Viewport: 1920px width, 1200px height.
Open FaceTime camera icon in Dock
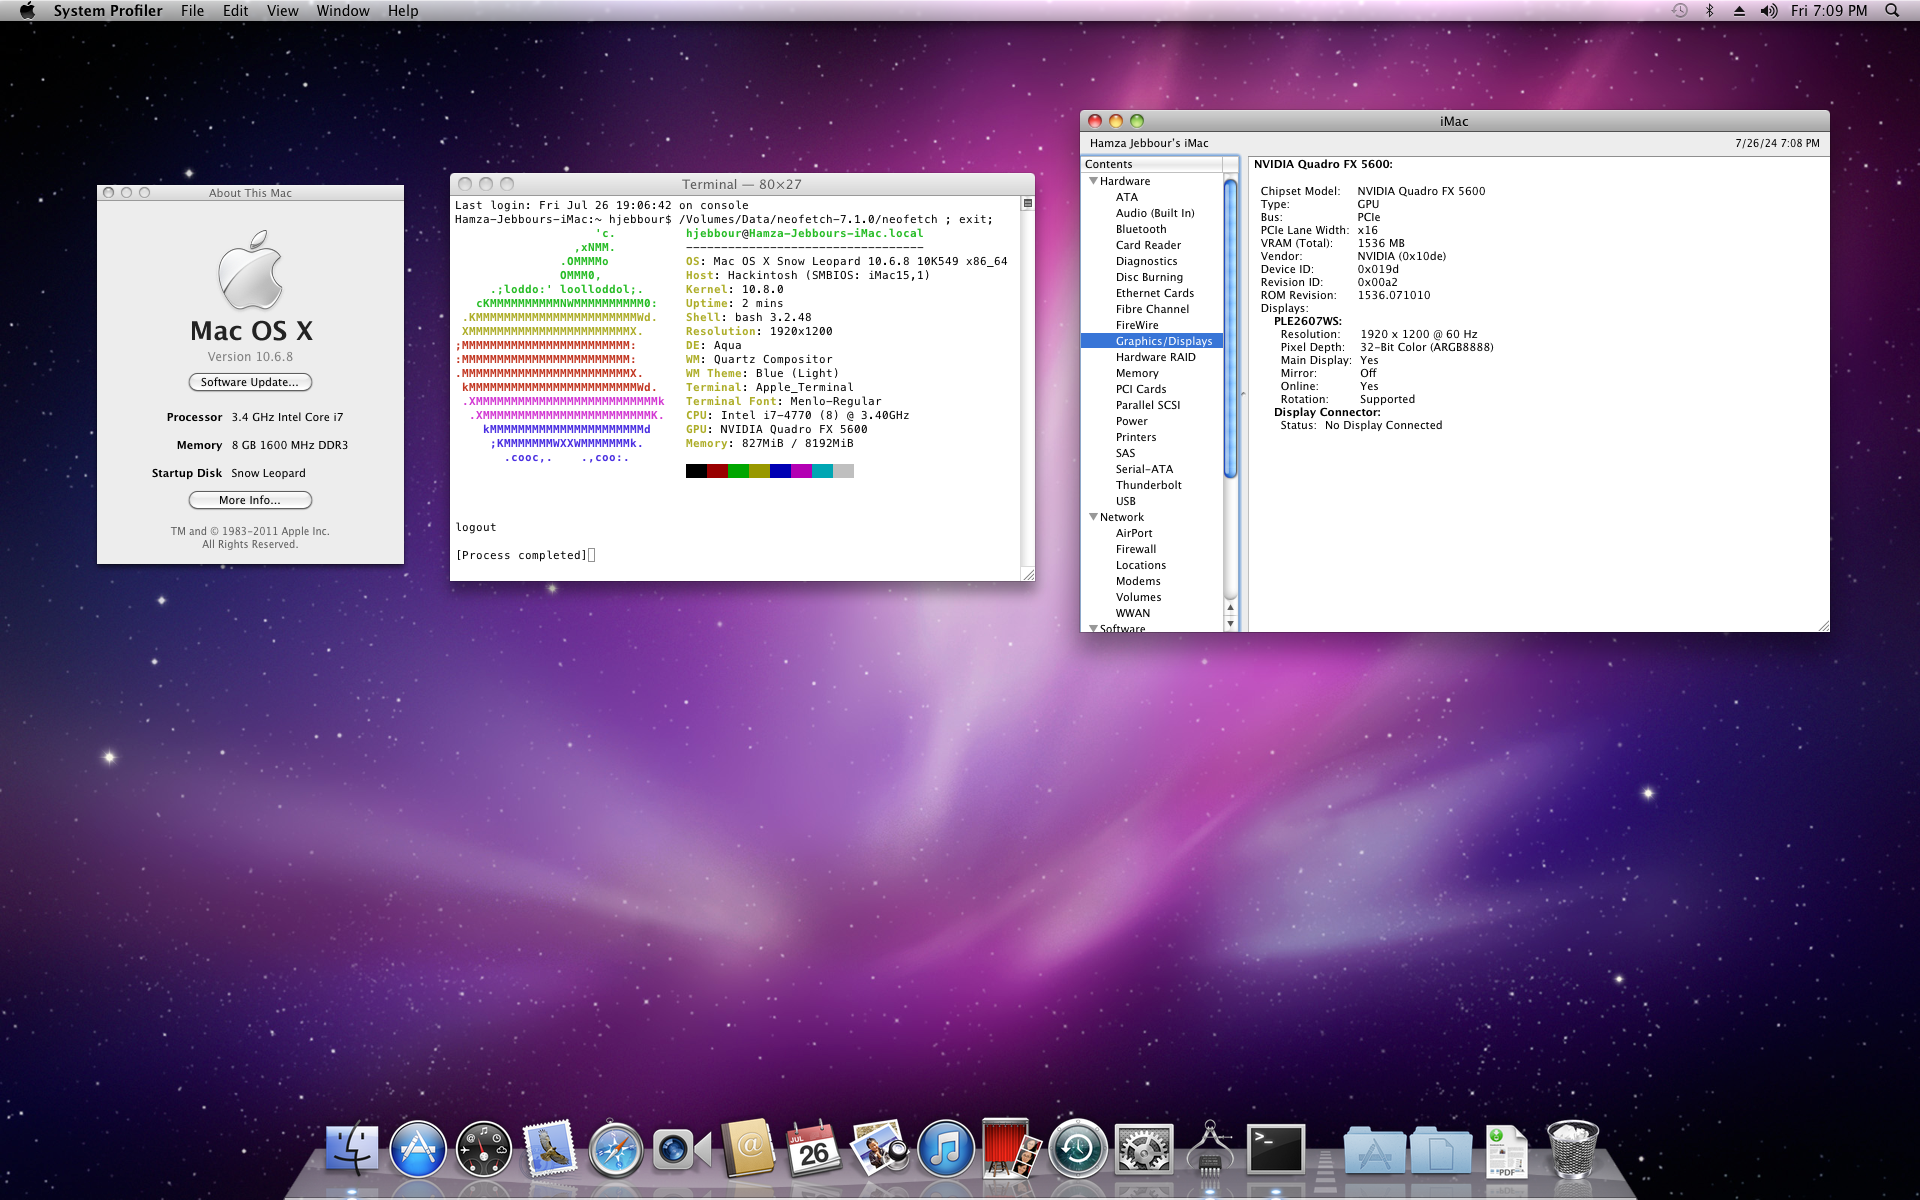[681, 1149]
